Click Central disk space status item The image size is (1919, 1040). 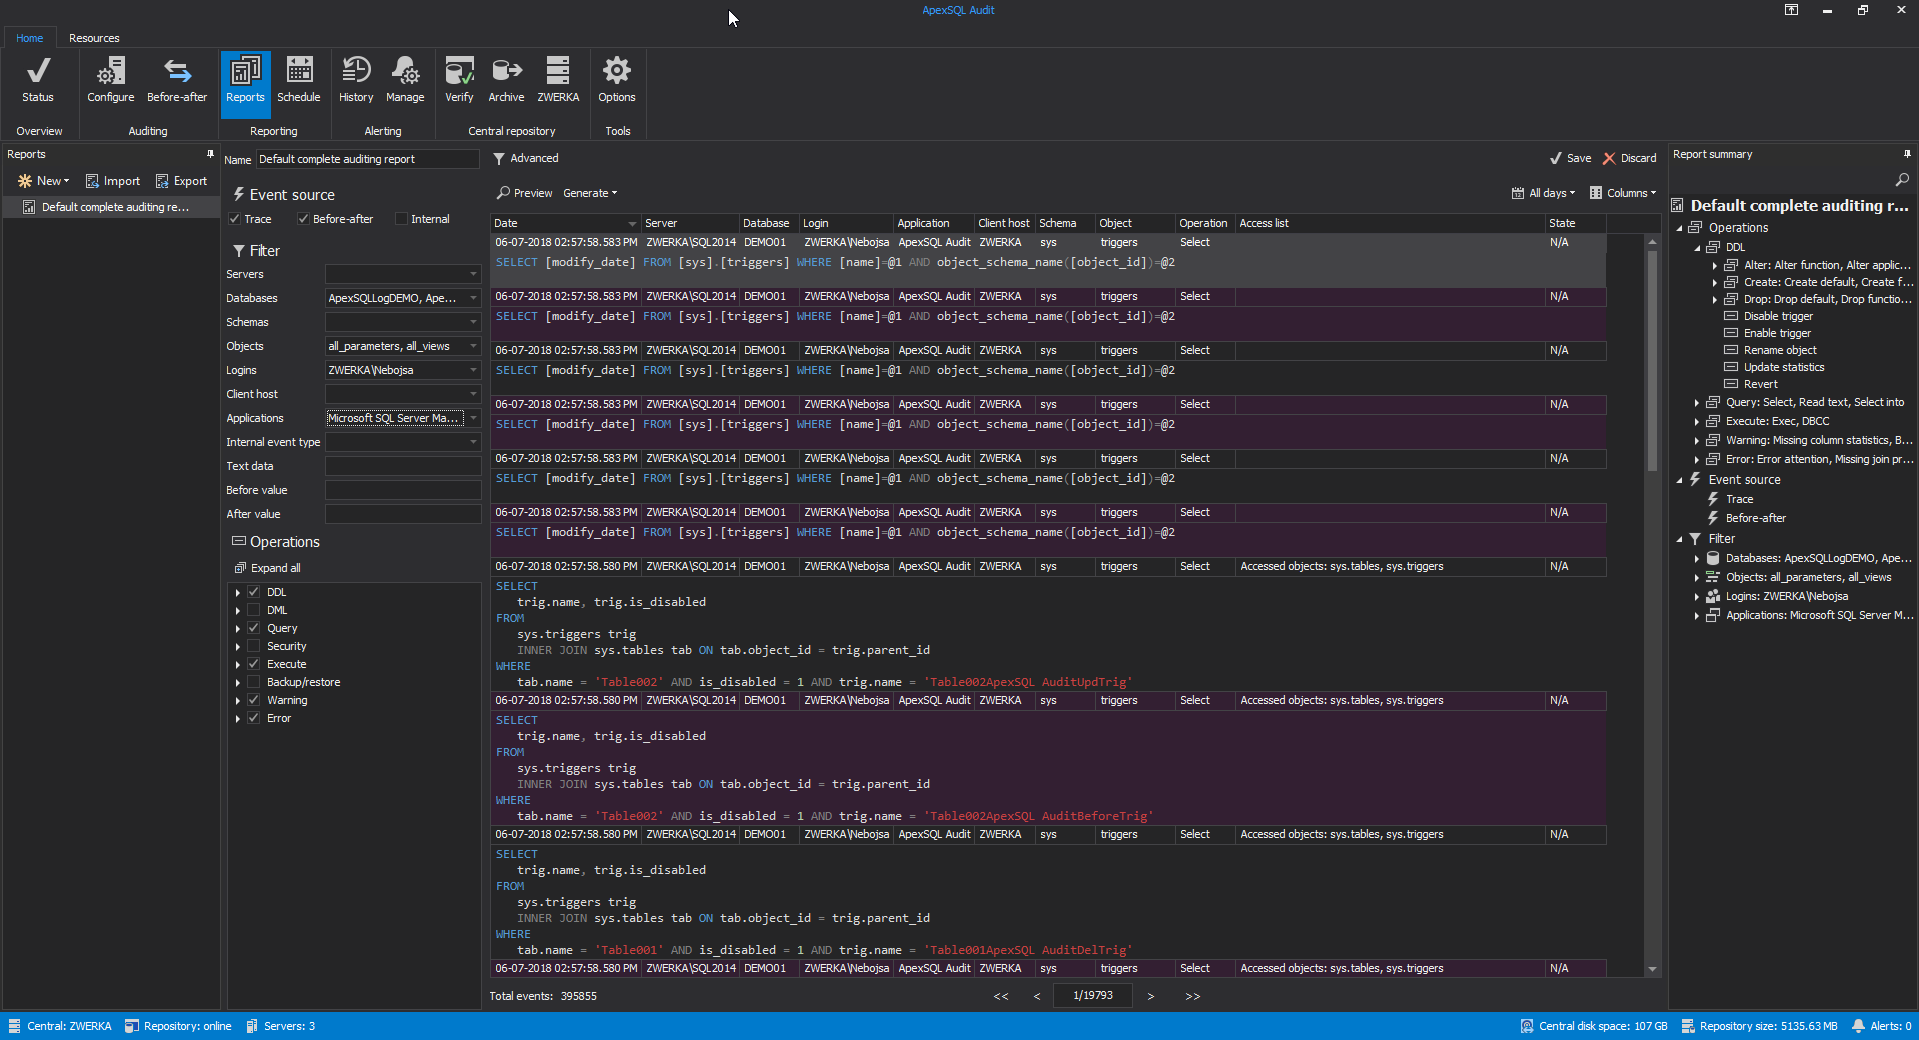[x=1594, y=1026]
